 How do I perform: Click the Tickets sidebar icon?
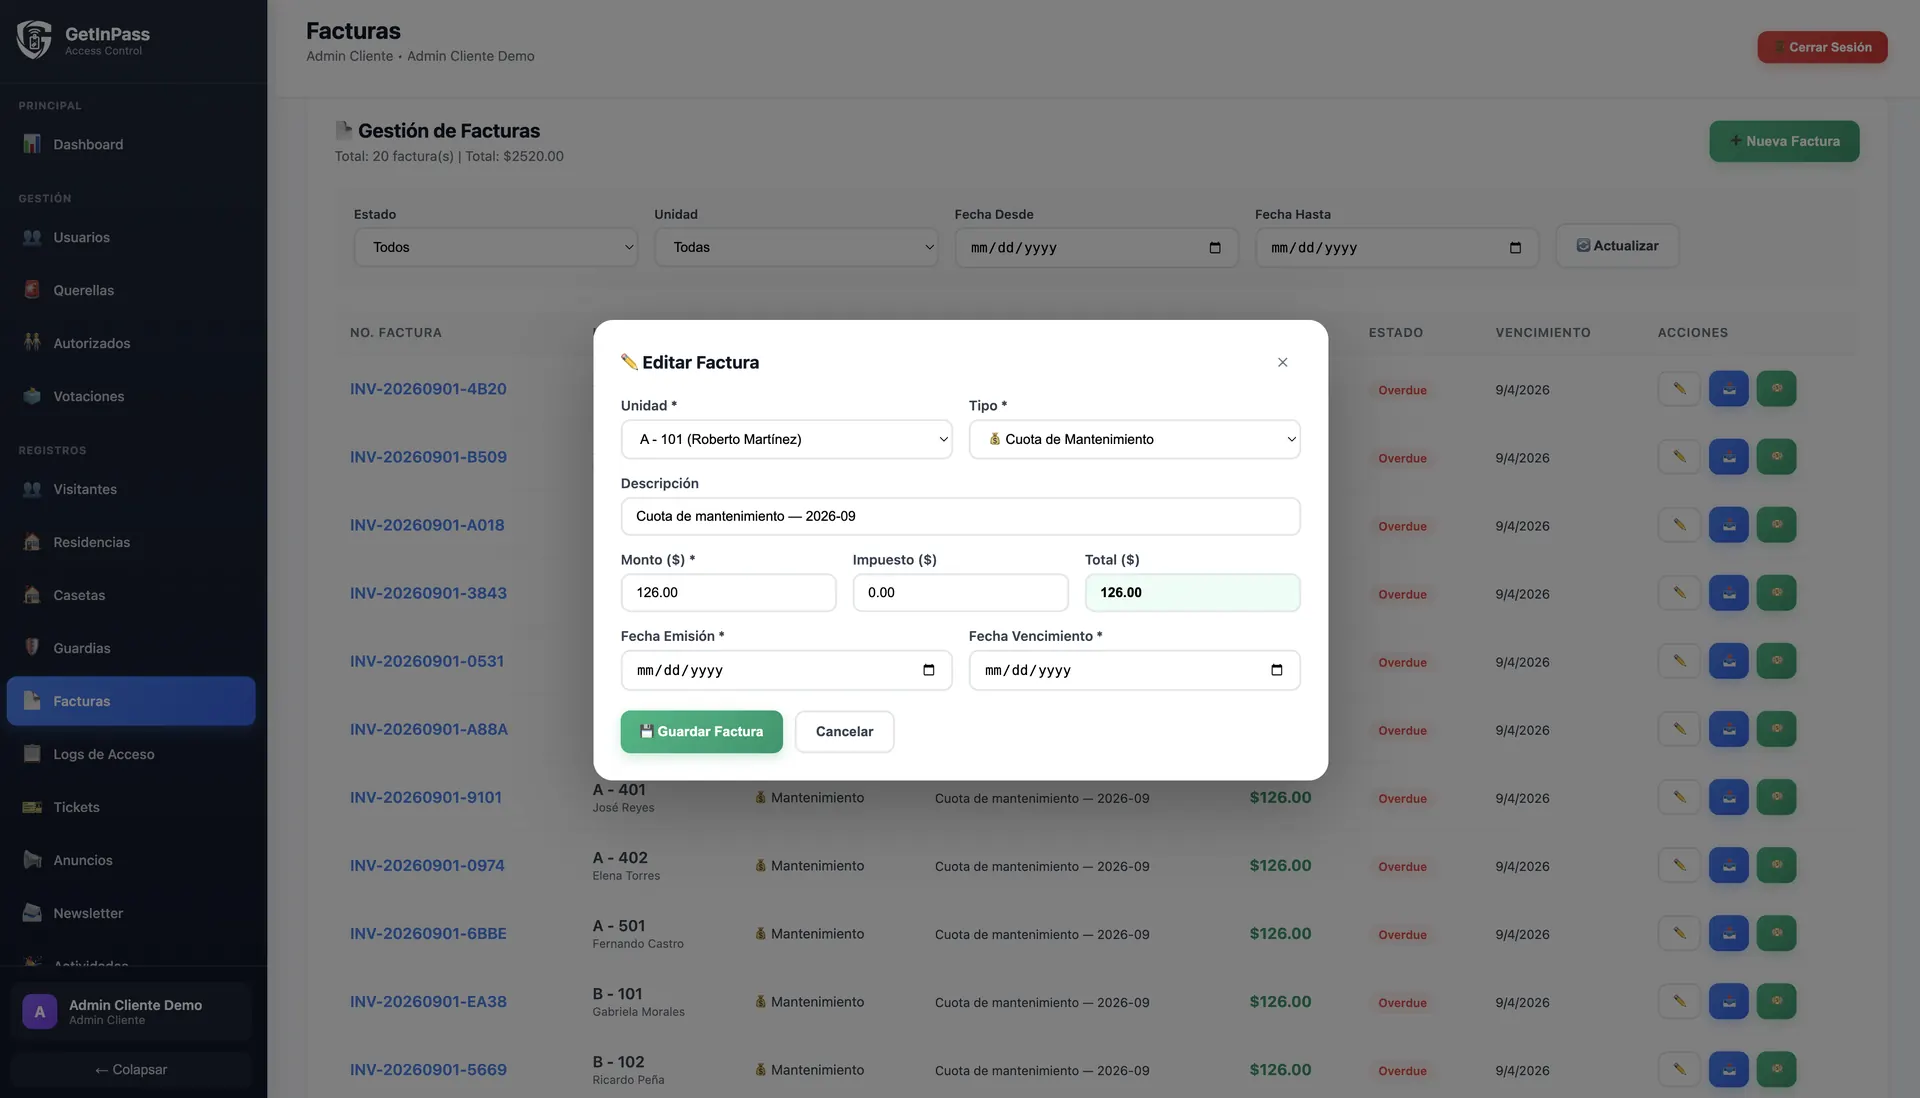(32, 806)
